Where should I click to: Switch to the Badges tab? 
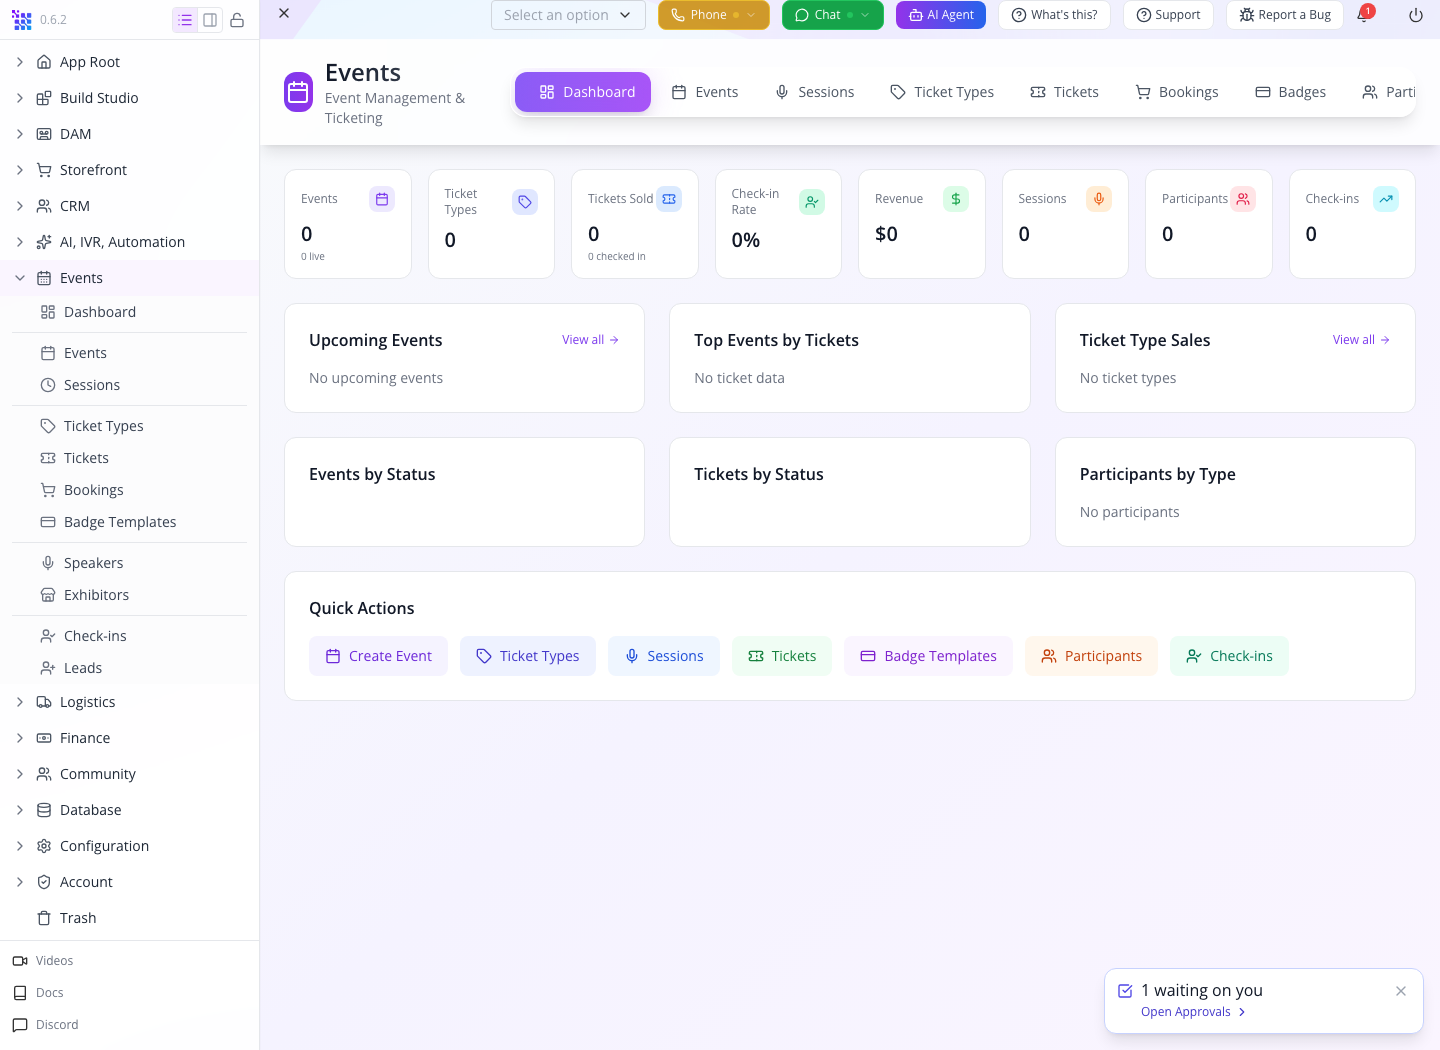(x=1291, y=92)
